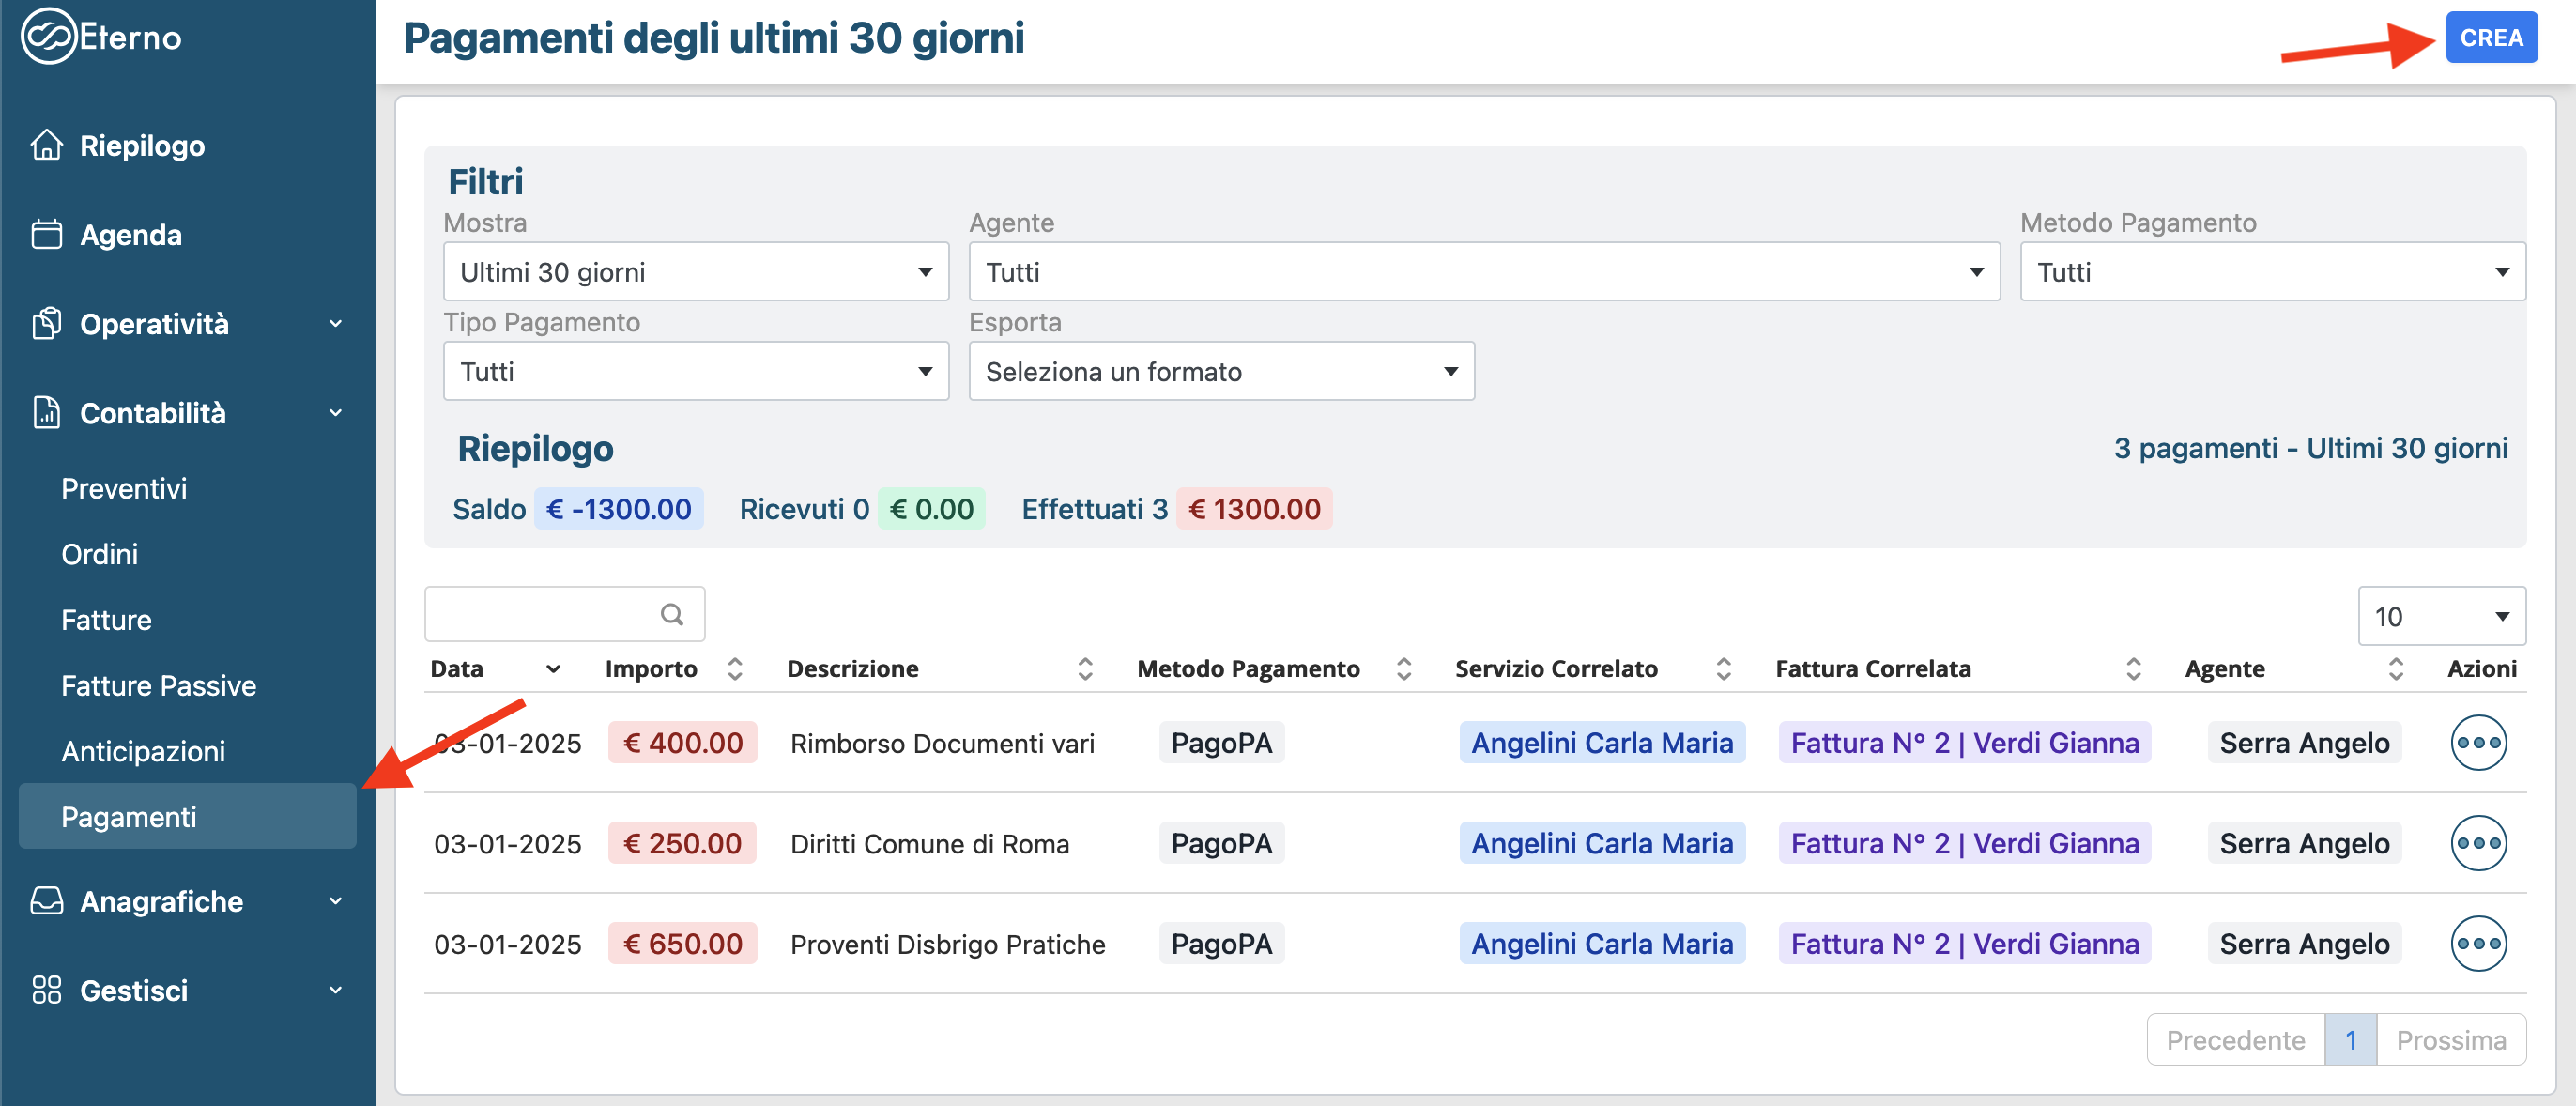The height and width of the screenshot is (1106, 2576).
Task: Open the Mostra period dropdown
Action: (x=695, y=272)
